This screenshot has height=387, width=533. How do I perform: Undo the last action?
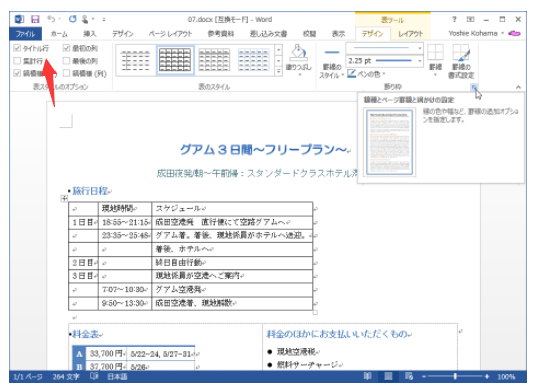[51, 19]
